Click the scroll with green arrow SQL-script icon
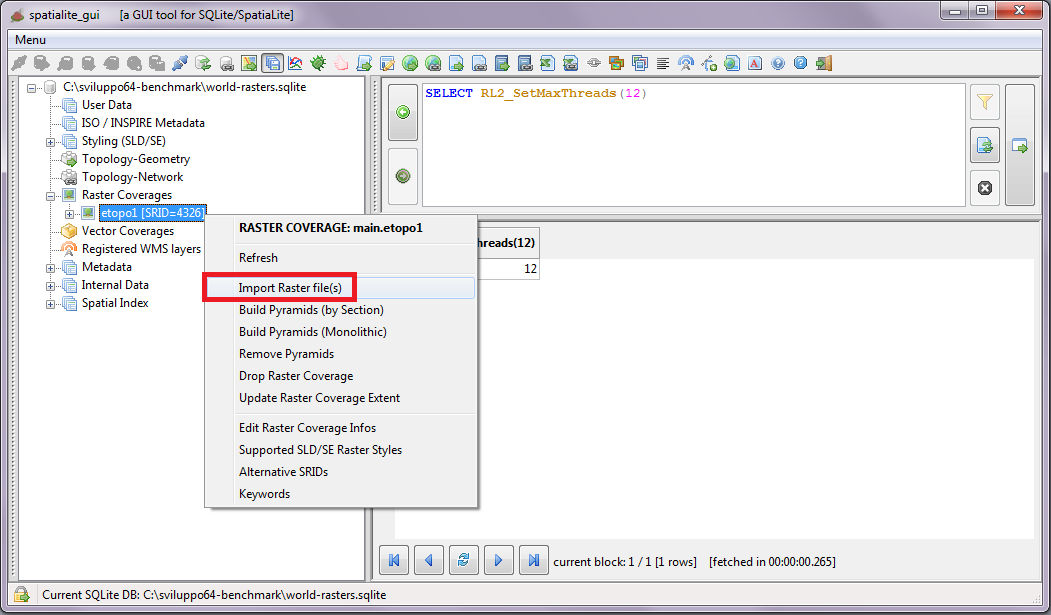 coord(364,63)
